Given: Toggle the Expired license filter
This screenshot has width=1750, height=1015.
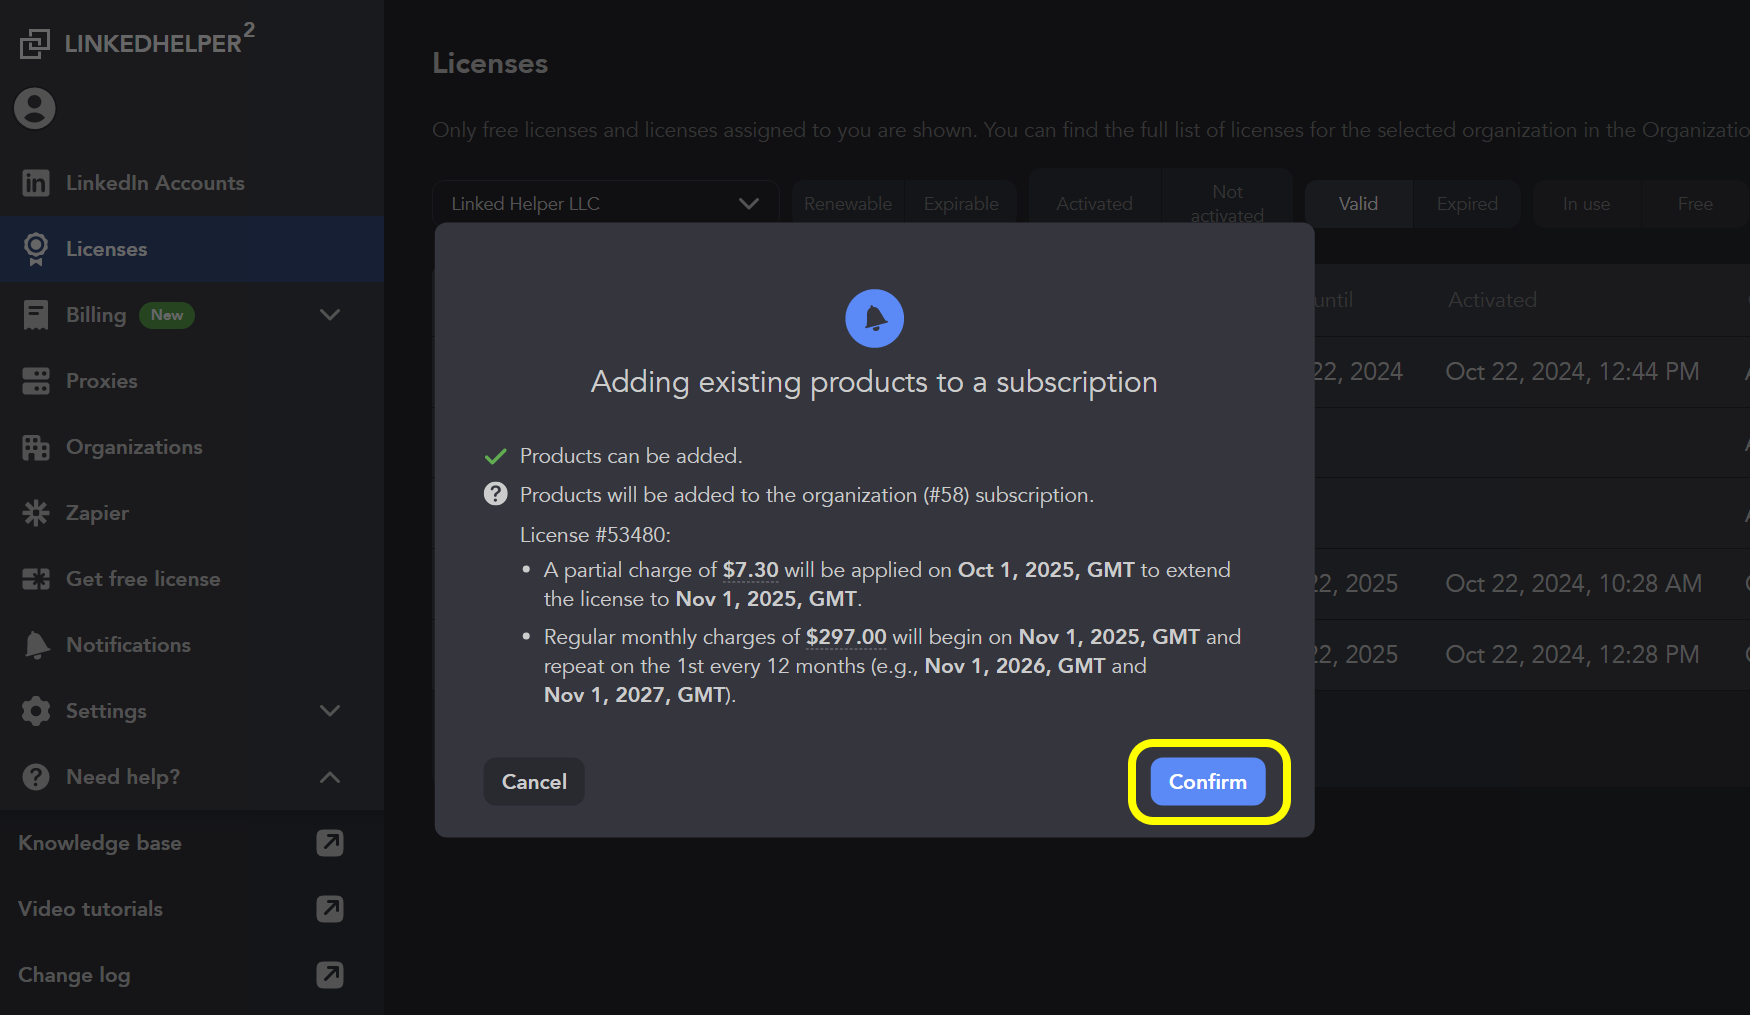Looking at the screenshot, I should (x=1466, y=204).
